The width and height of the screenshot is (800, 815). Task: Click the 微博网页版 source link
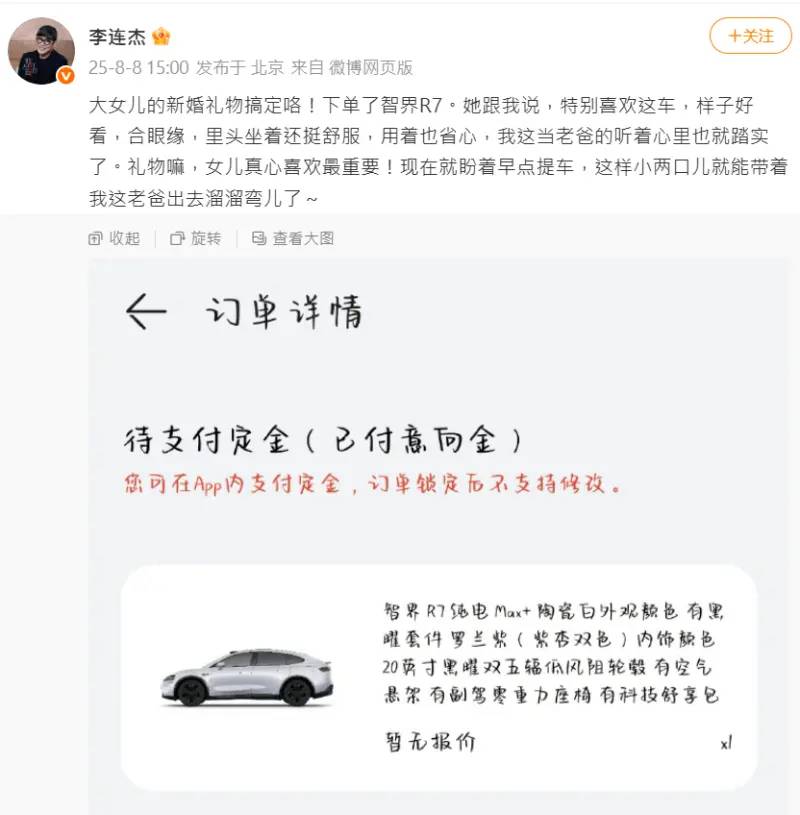371,68
